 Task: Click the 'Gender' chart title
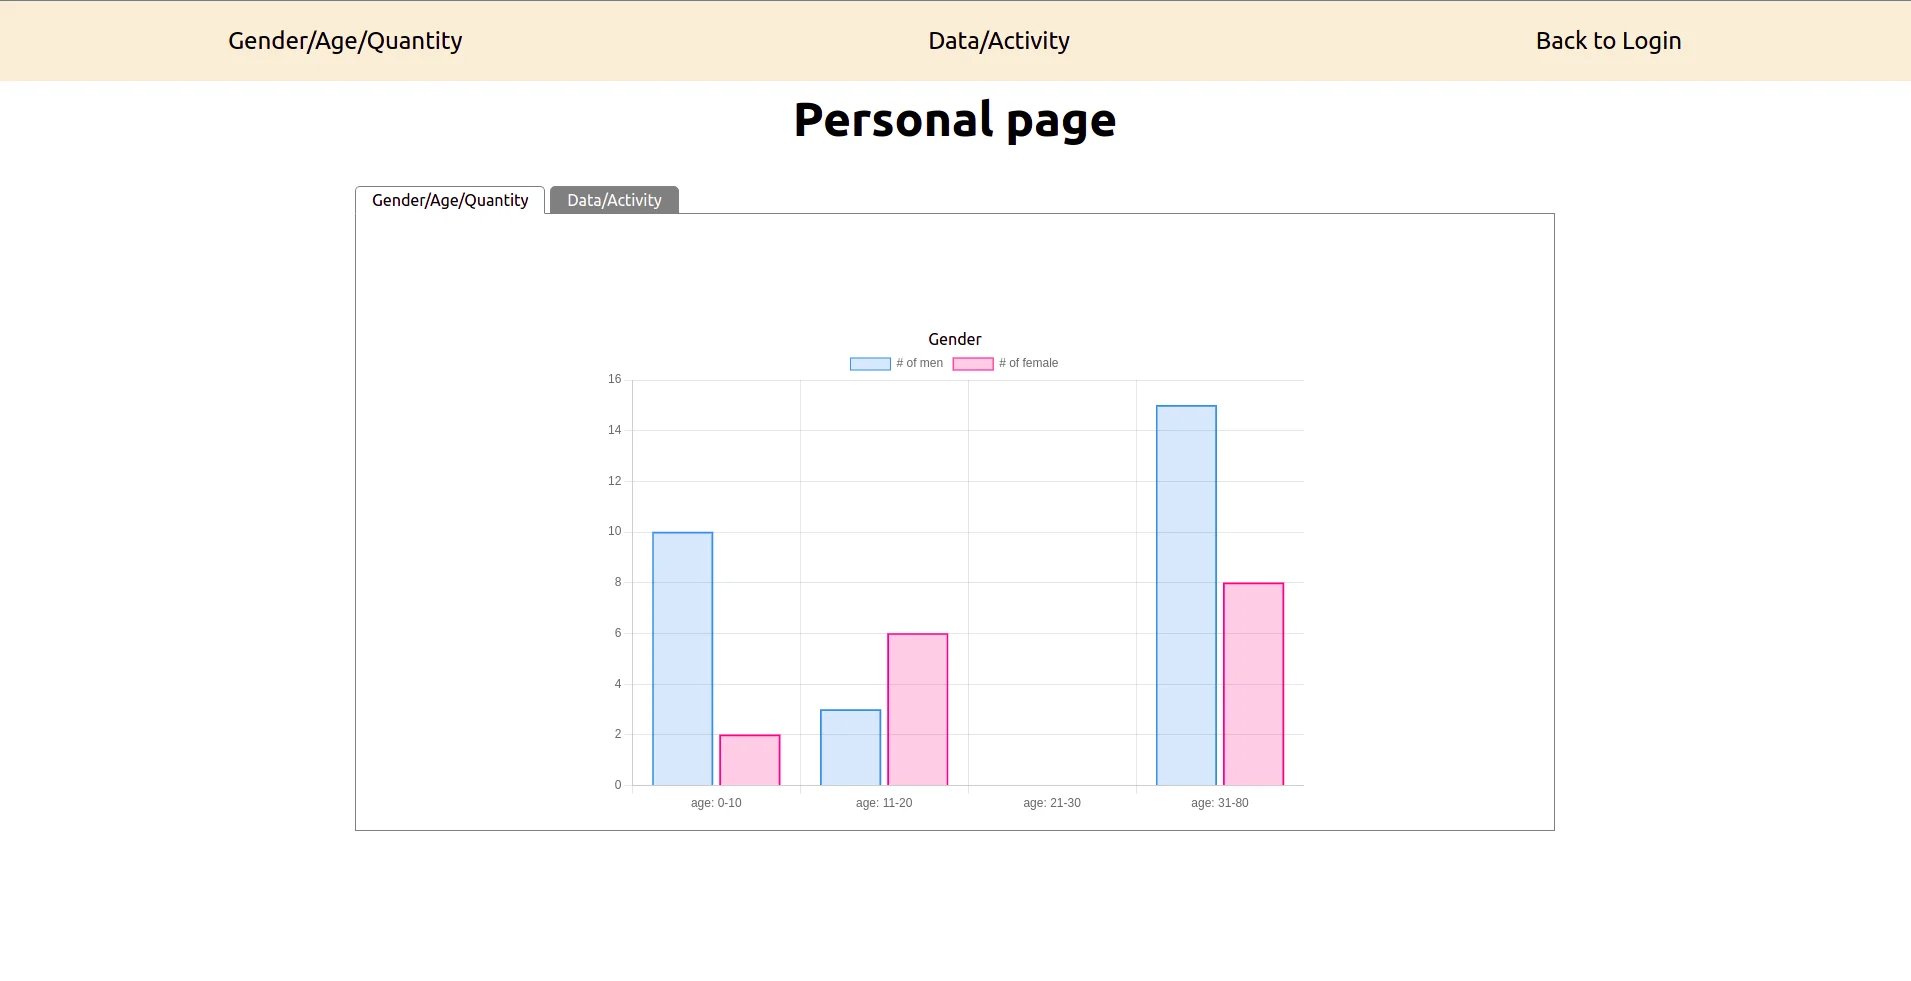pos(954,340)
